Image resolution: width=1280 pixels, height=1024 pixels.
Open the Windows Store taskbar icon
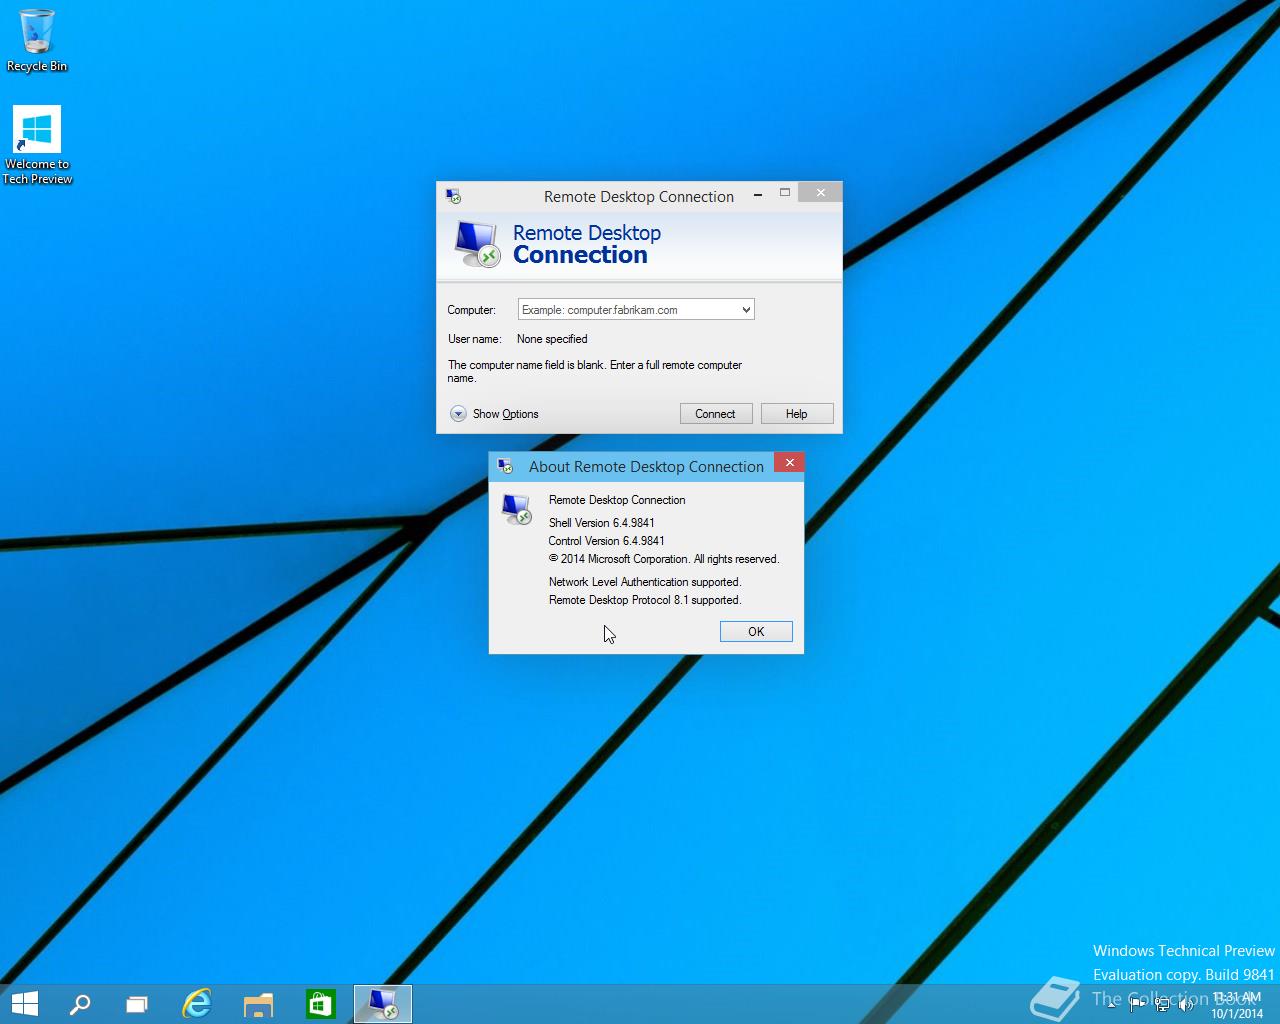click(x=320, y=1004)
